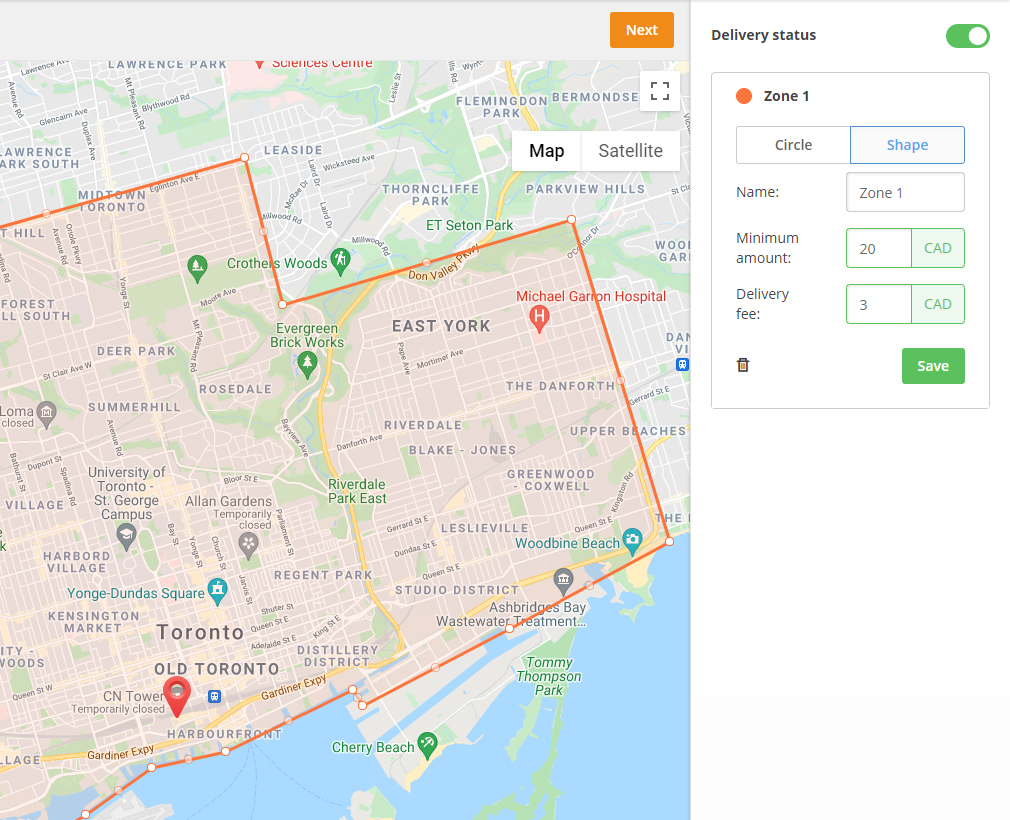Click the Evergreen Brick Works tree marker

[307, 365]
